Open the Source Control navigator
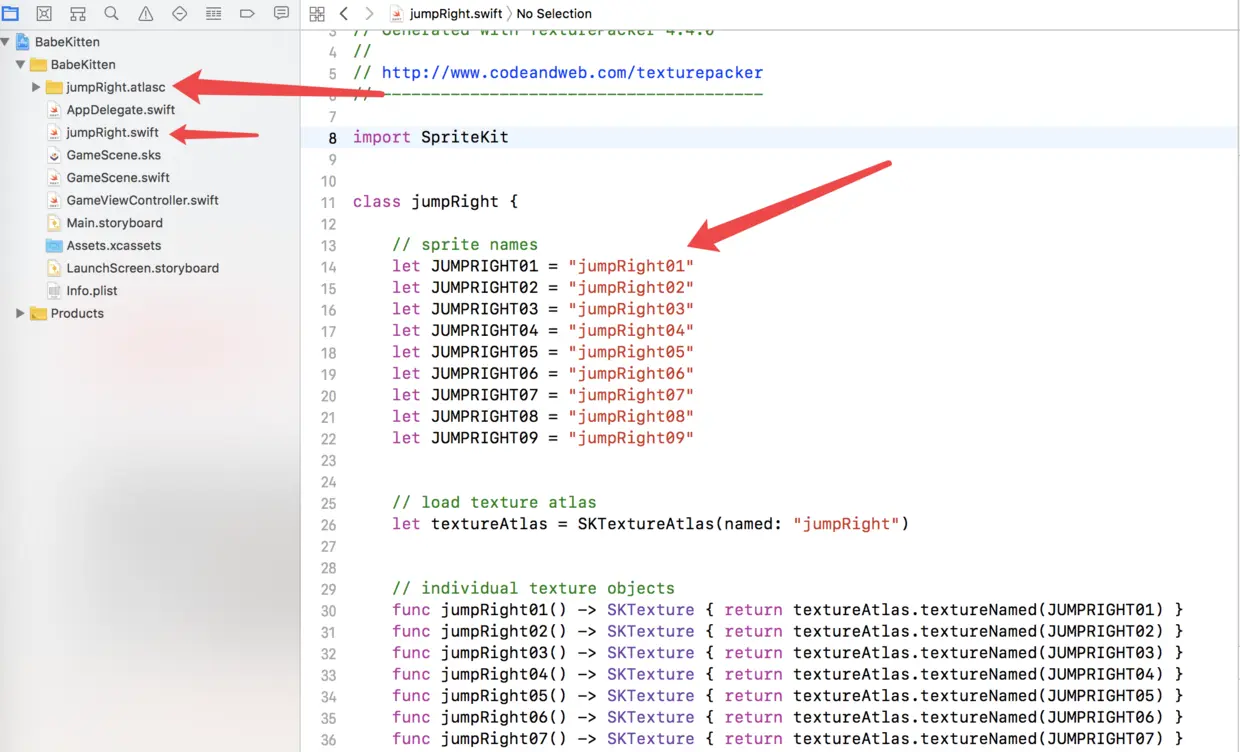1240x752 pixels. pos(44,13)
